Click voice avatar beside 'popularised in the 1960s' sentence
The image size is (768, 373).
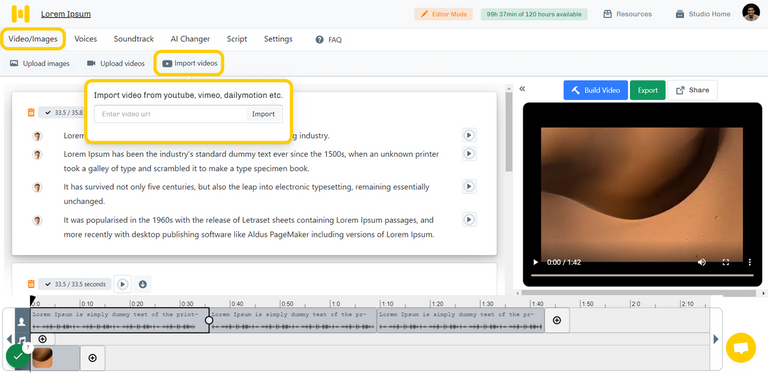(37, 220)
